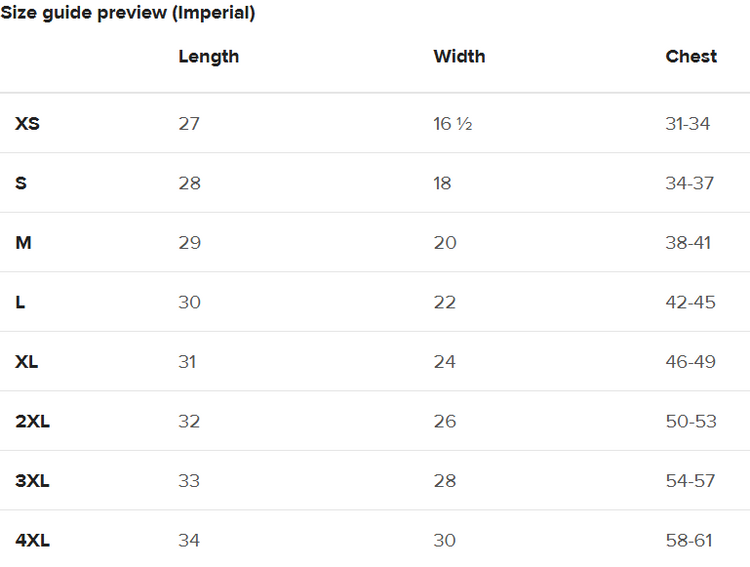This screenshot has width=750, height=567.
Task: Click the 4XL chest range 58-61
Action: [689, 540]
